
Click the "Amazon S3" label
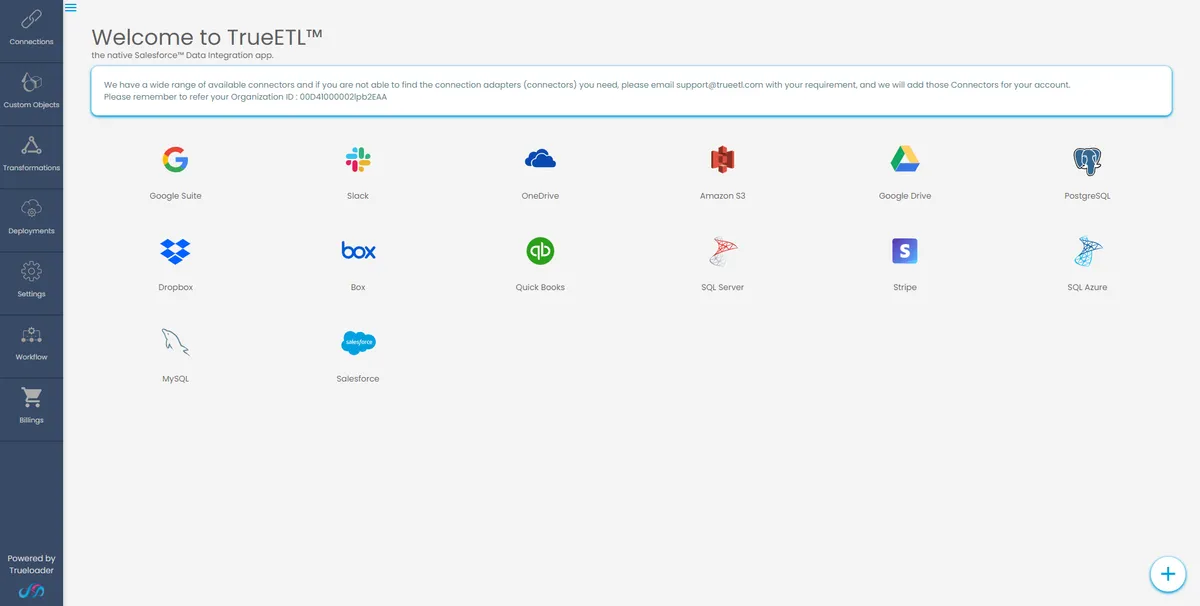point(723,196)
